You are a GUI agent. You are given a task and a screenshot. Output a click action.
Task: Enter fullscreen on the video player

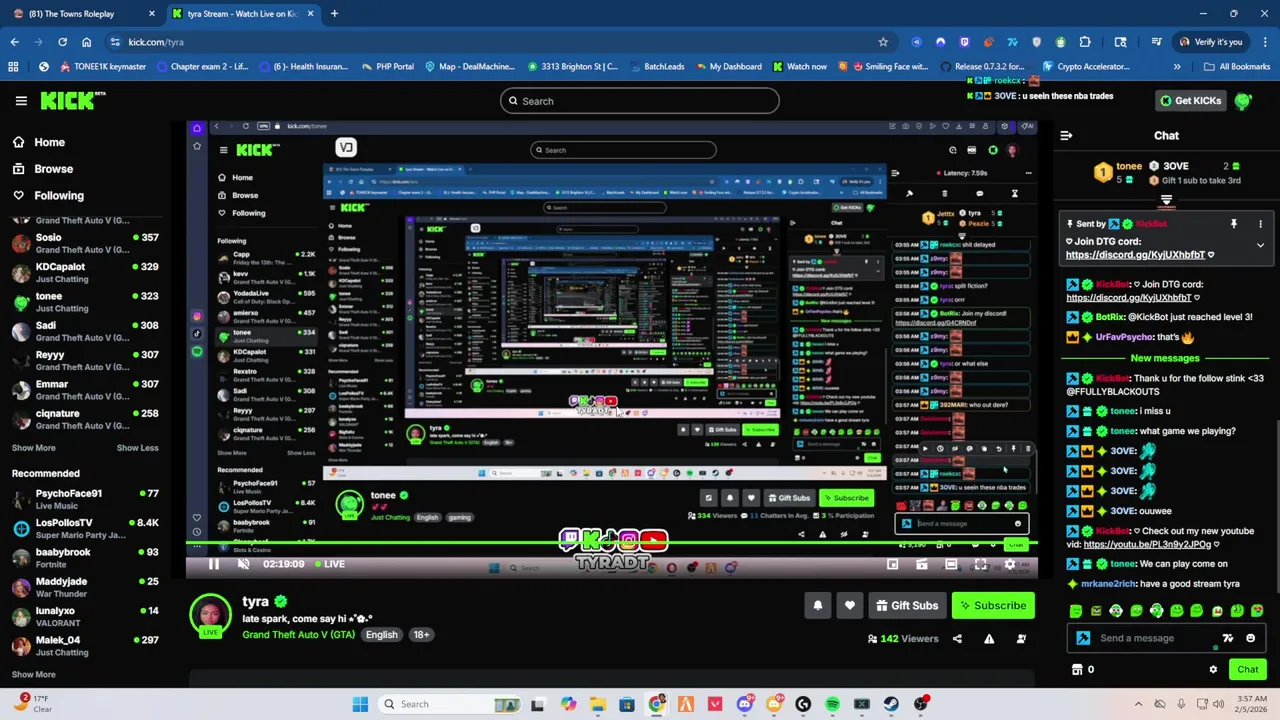pos(981,564)
